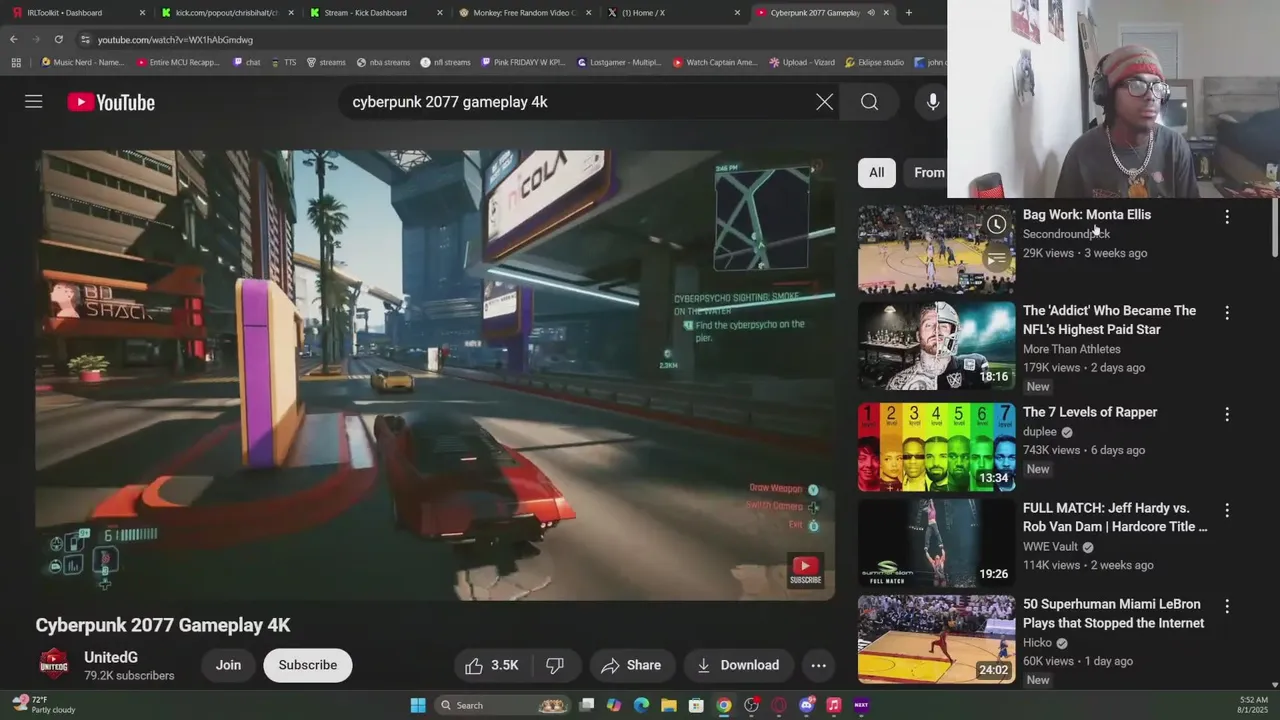
Task: Start voice search with microphone icon
Action: point(932,102)
